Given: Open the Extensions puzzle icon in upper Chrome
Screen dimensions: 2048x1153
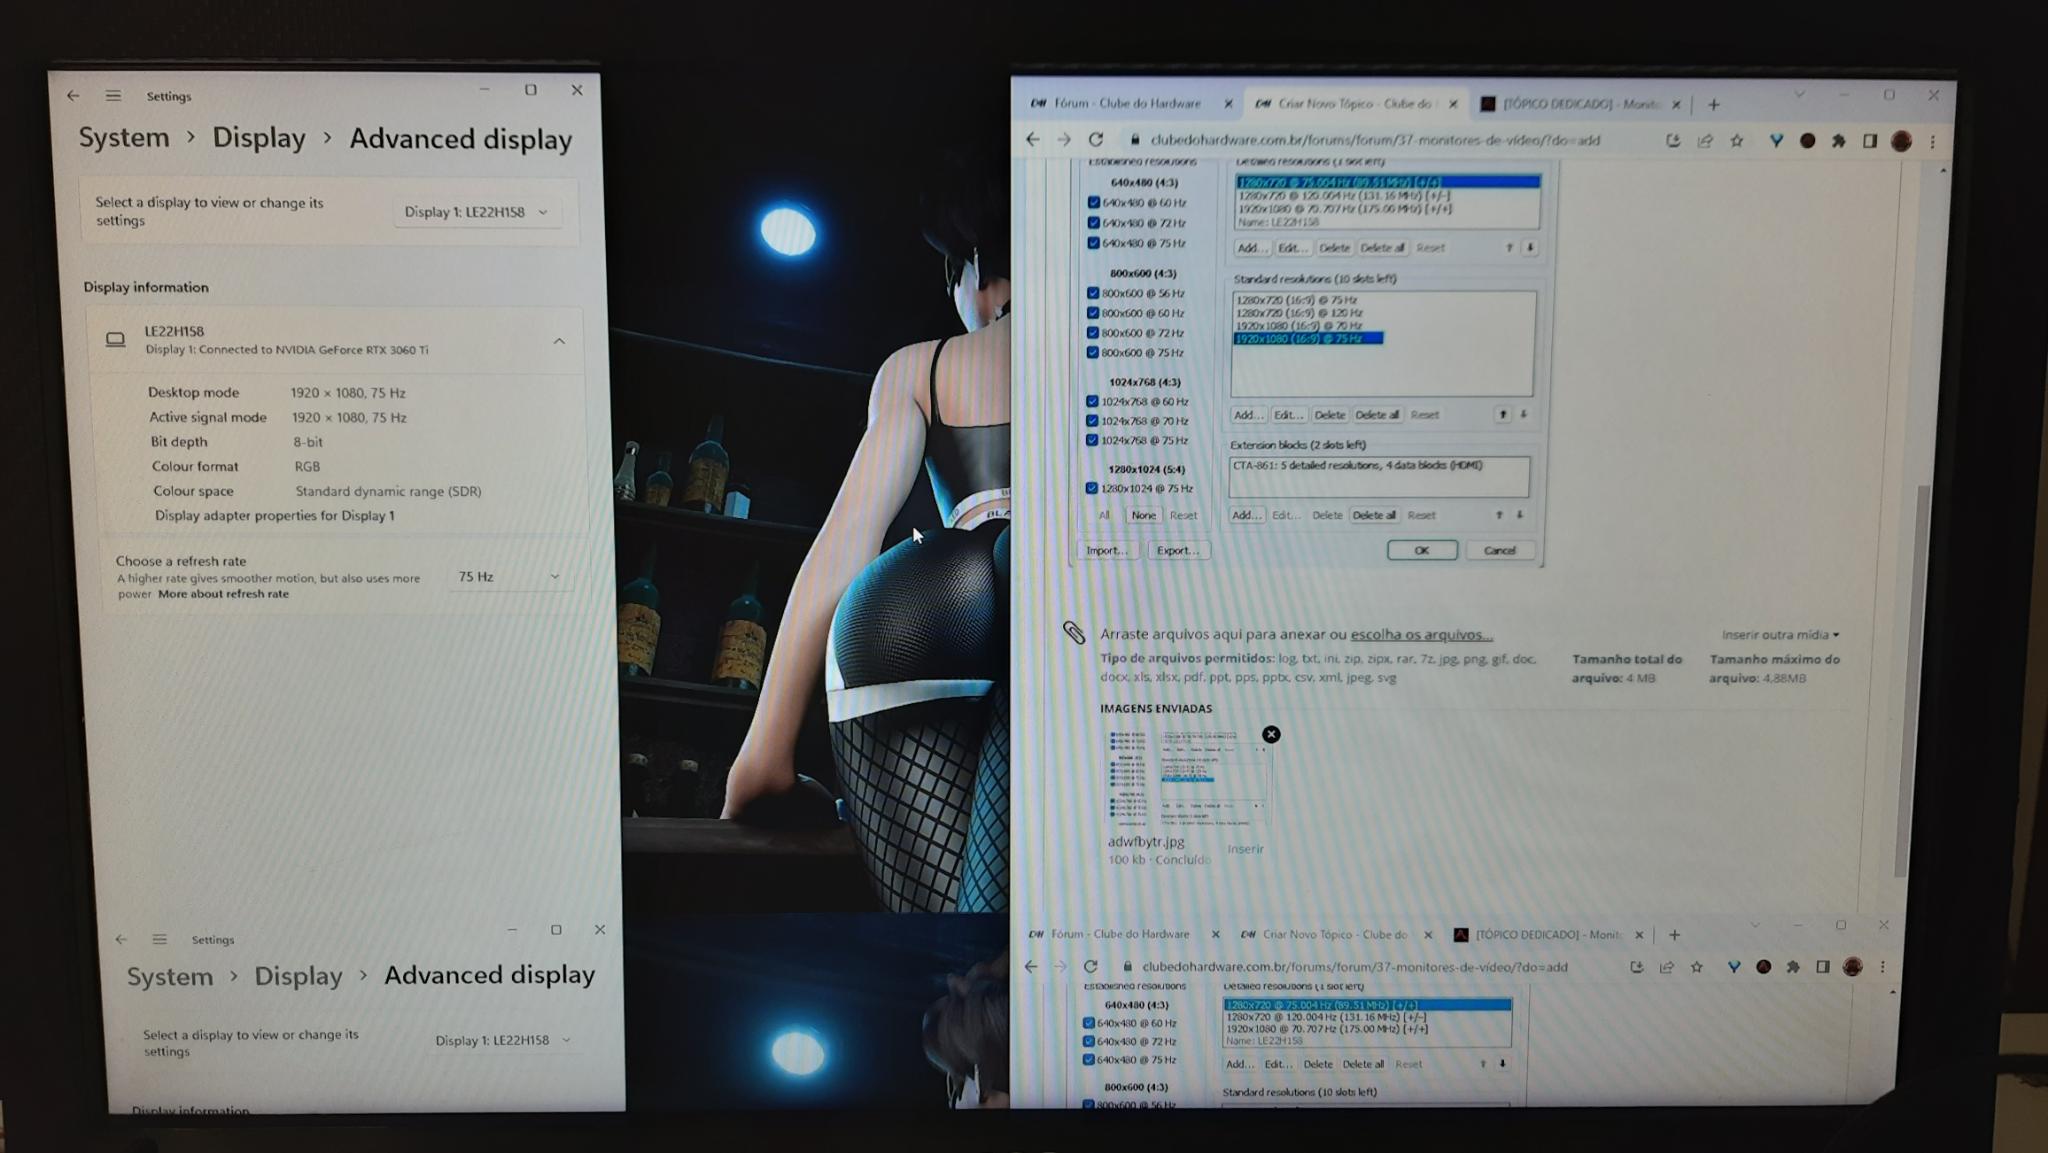Looking at the screenshot, I should click(x=1838, y=141).
